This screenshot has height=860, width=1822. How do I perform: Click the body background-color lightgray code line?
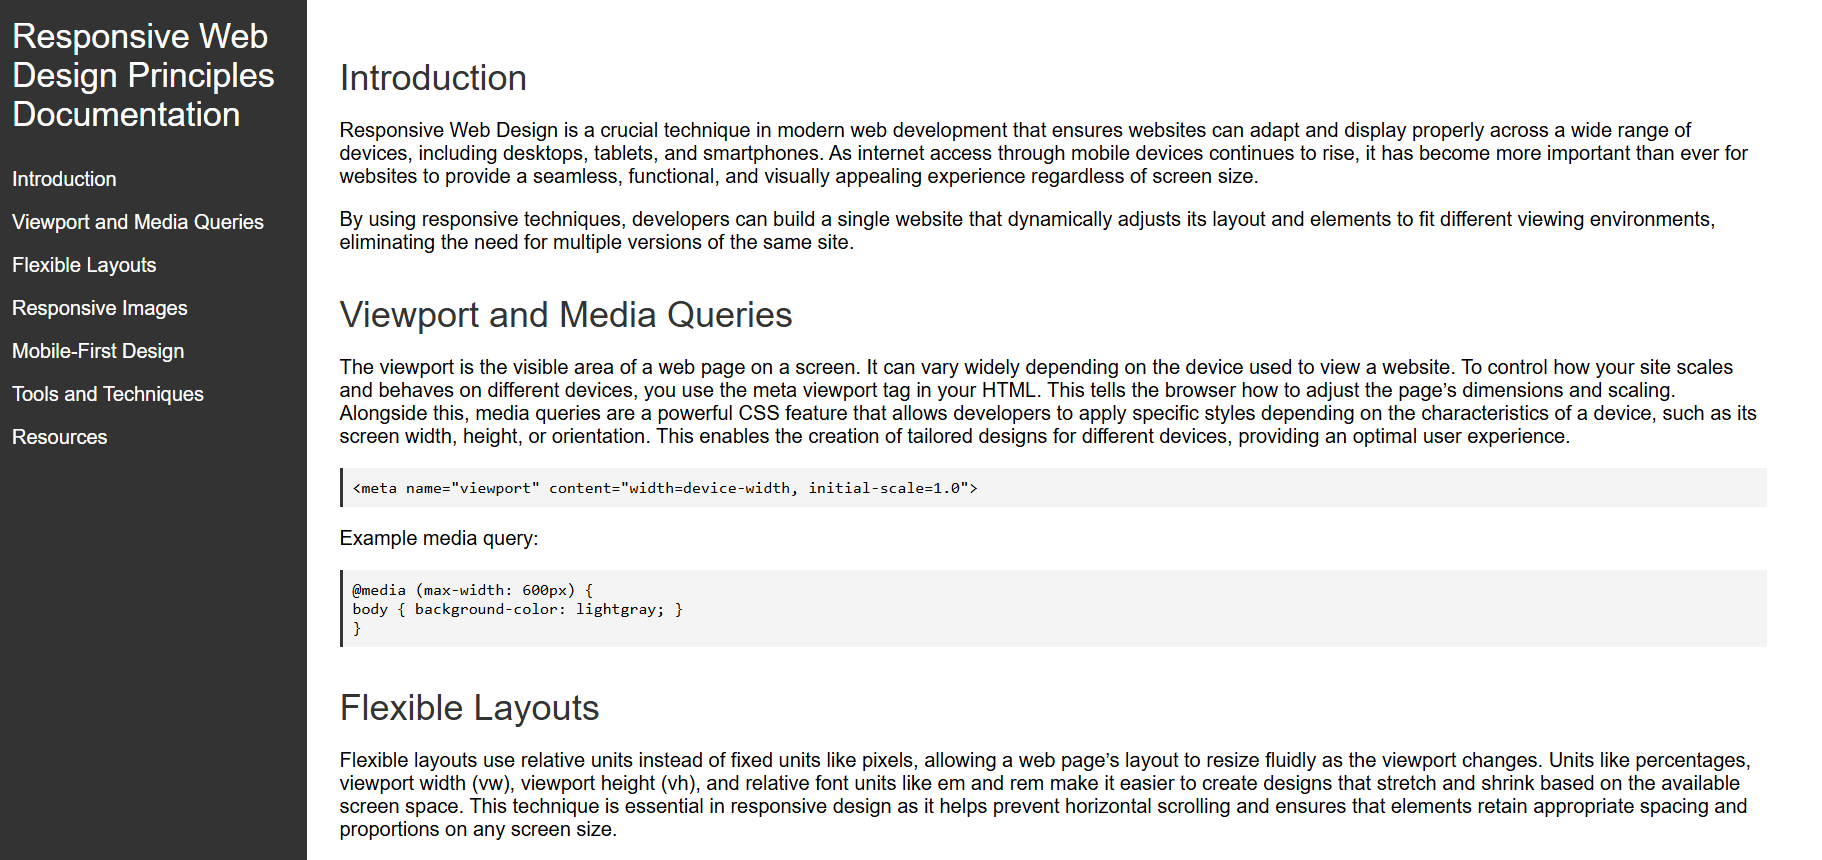click(x=517, y=609)
